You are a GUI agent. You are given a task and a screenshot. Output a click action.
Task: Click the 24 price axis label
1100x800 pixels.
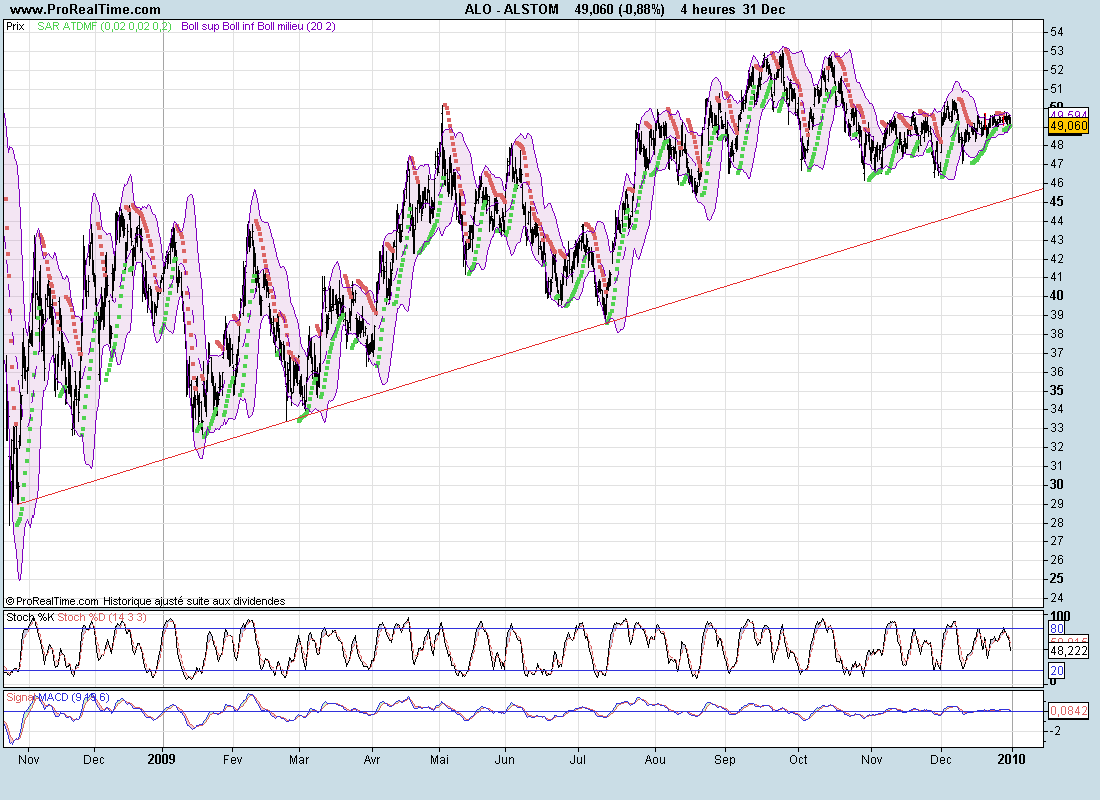1057,598
